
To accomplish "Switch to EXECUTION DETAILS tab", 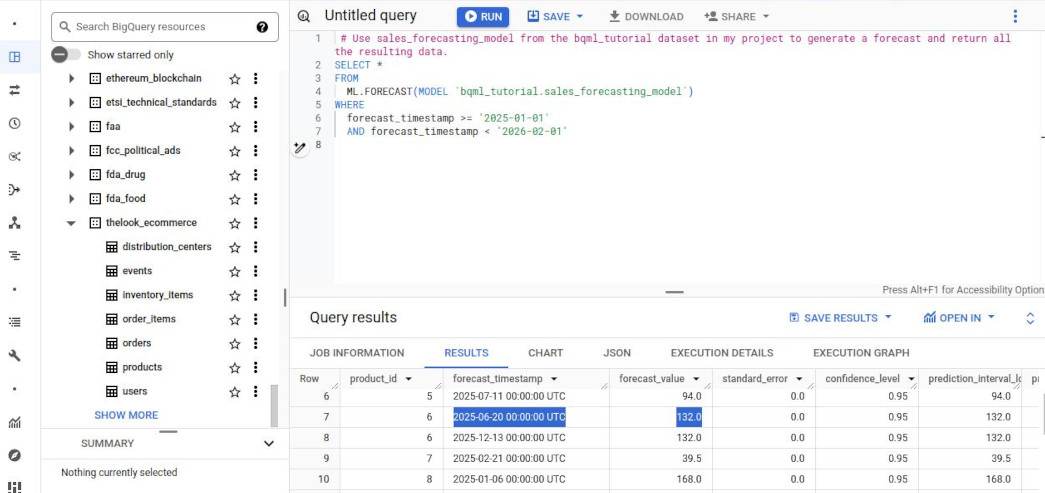I will click(x=722, y=353).
